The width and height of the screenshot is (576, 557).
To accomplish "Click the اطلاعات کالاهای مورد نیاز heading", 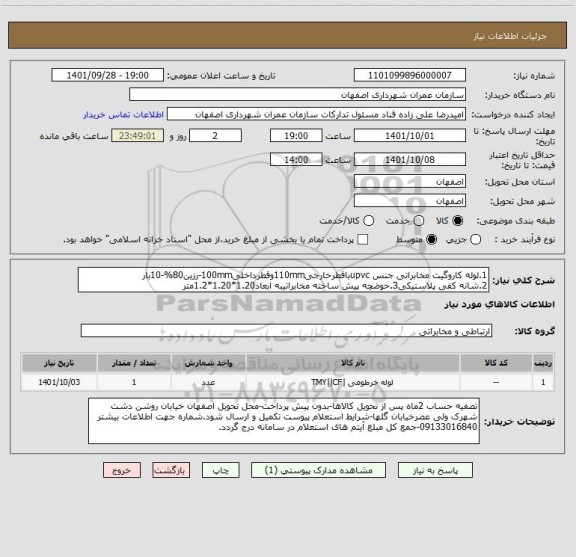I will (x=499, y=305).
